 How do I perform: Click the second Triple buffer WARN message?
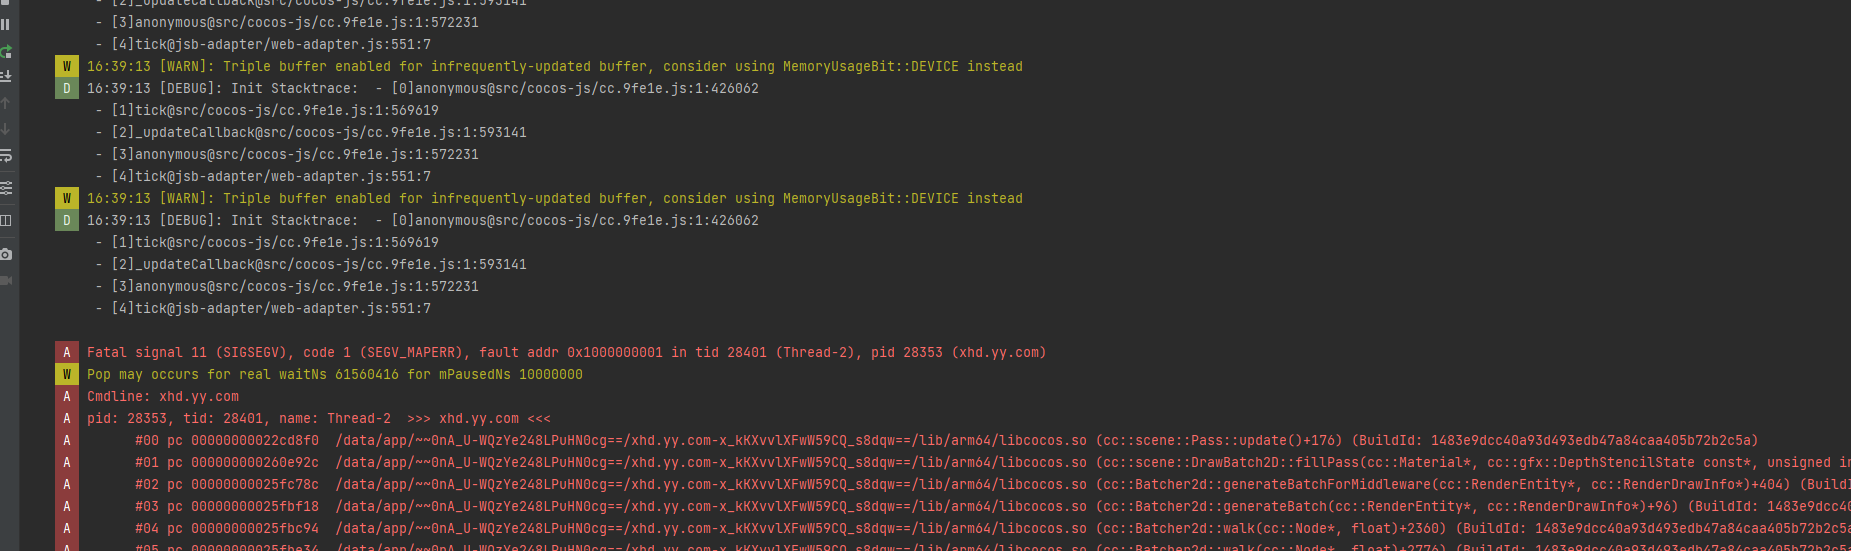click(x=554, y=198)
